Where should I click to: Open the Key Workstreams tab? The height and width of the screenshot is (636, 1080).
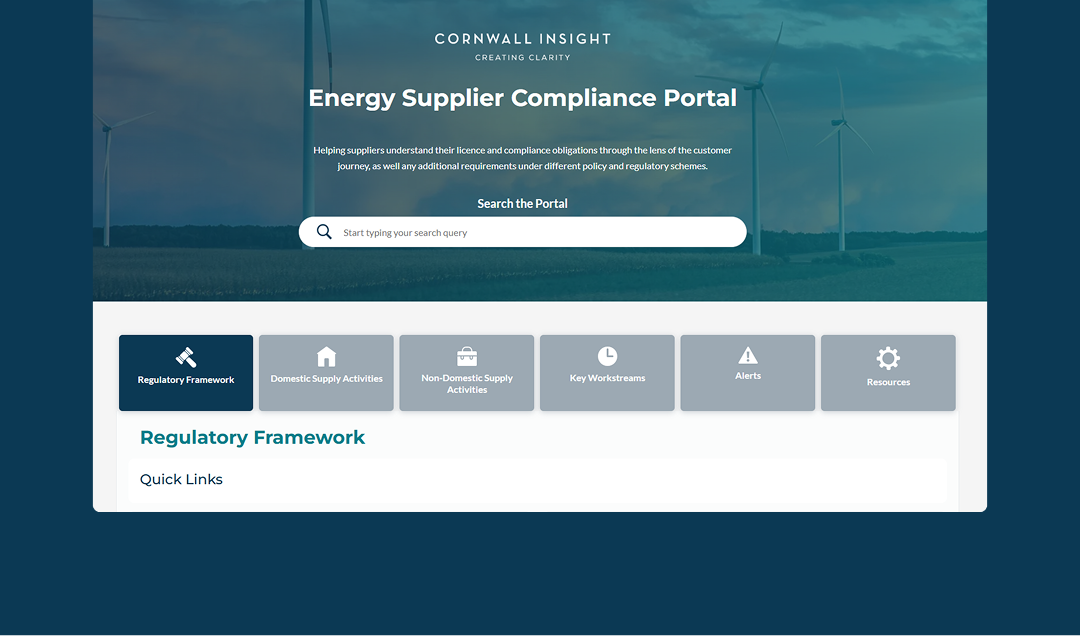pos(608,373)
